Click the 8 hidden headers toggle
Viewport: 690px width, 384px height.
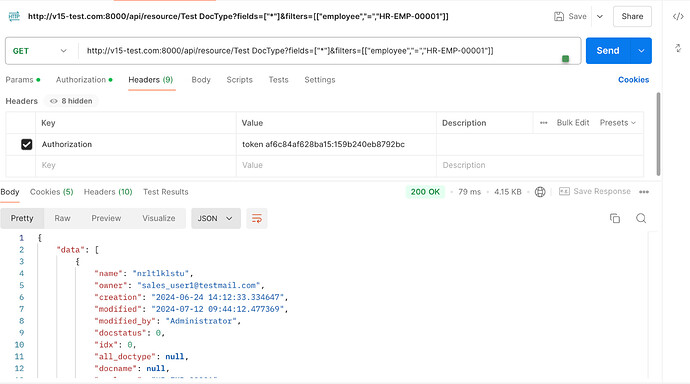click(x=71, y=101)
